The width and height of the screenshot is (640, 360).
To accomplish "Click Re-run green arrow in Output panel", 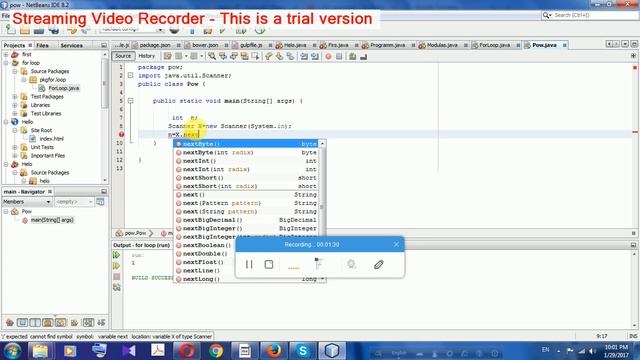I will point(116,255).
